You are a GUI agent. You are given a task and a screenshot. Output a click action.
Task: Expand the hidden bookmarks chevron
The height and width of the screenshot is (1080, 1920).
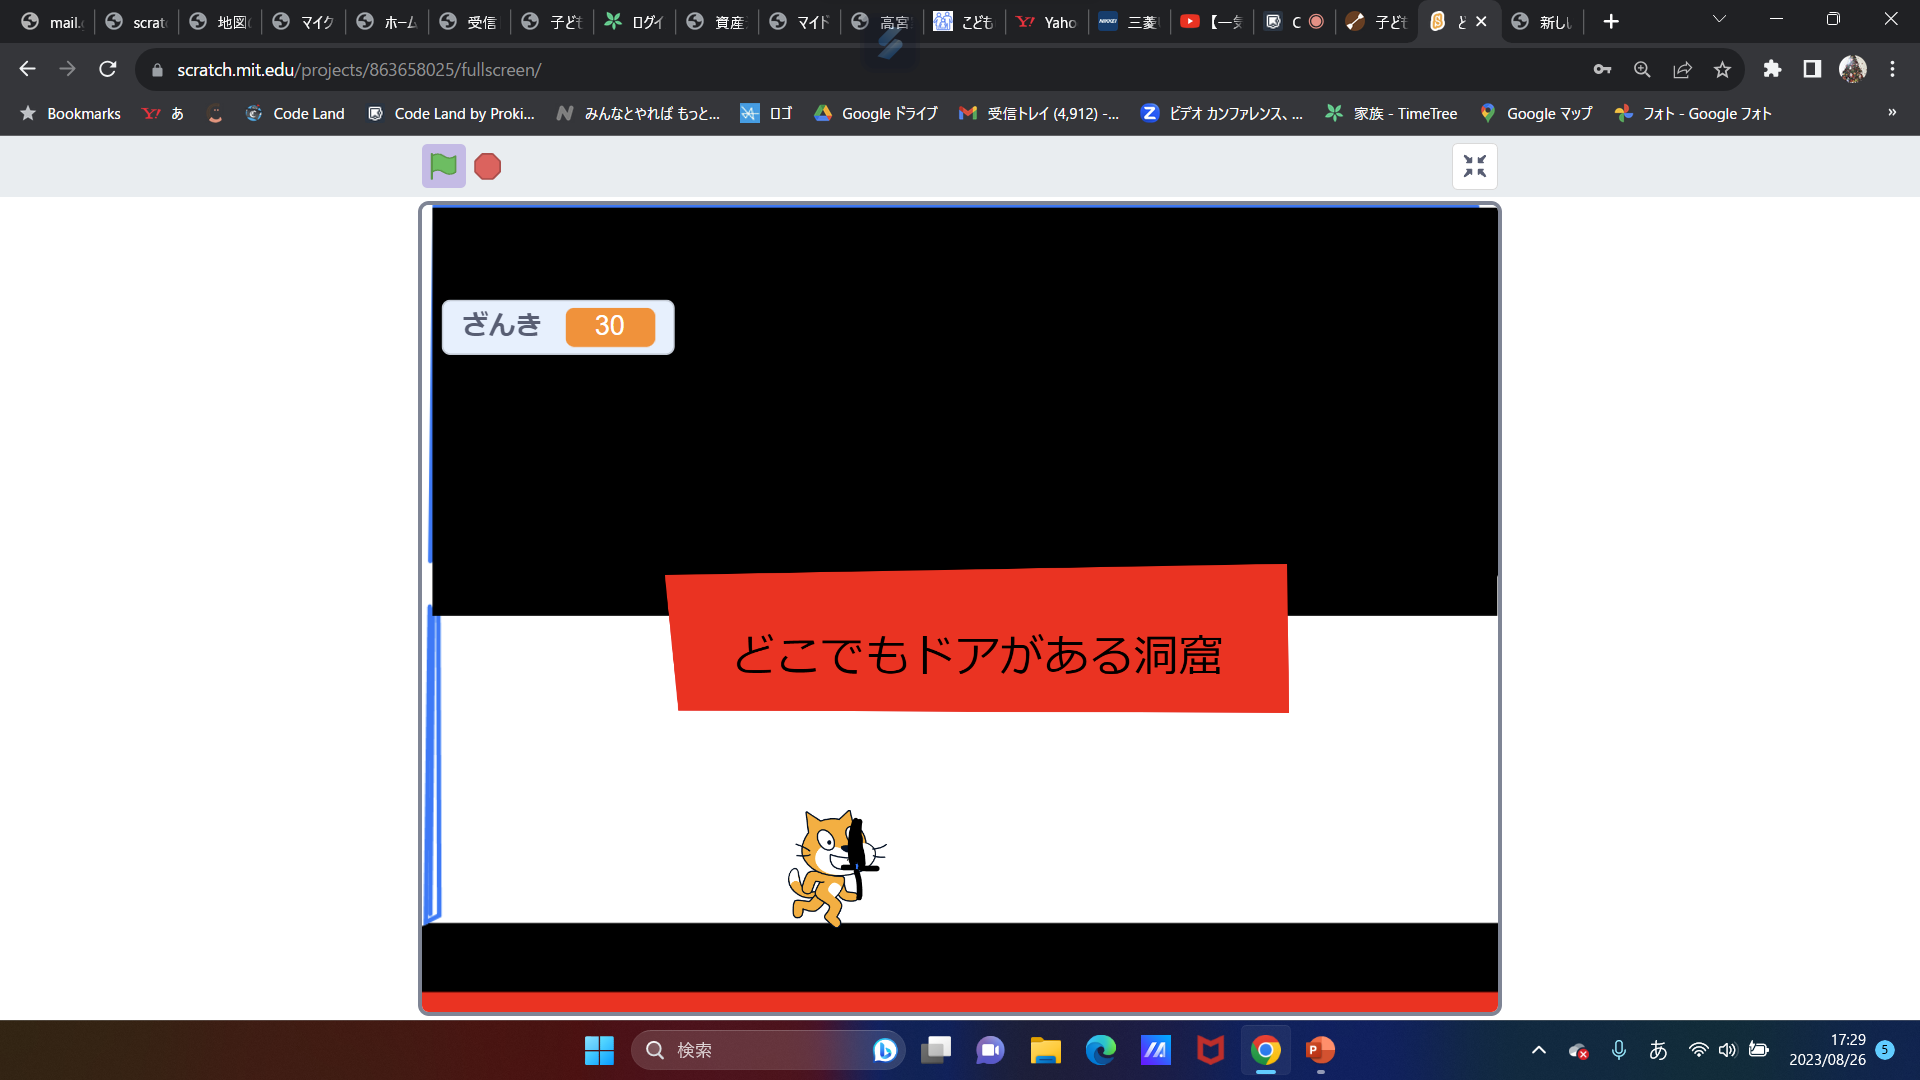(x=1892, y=112)
